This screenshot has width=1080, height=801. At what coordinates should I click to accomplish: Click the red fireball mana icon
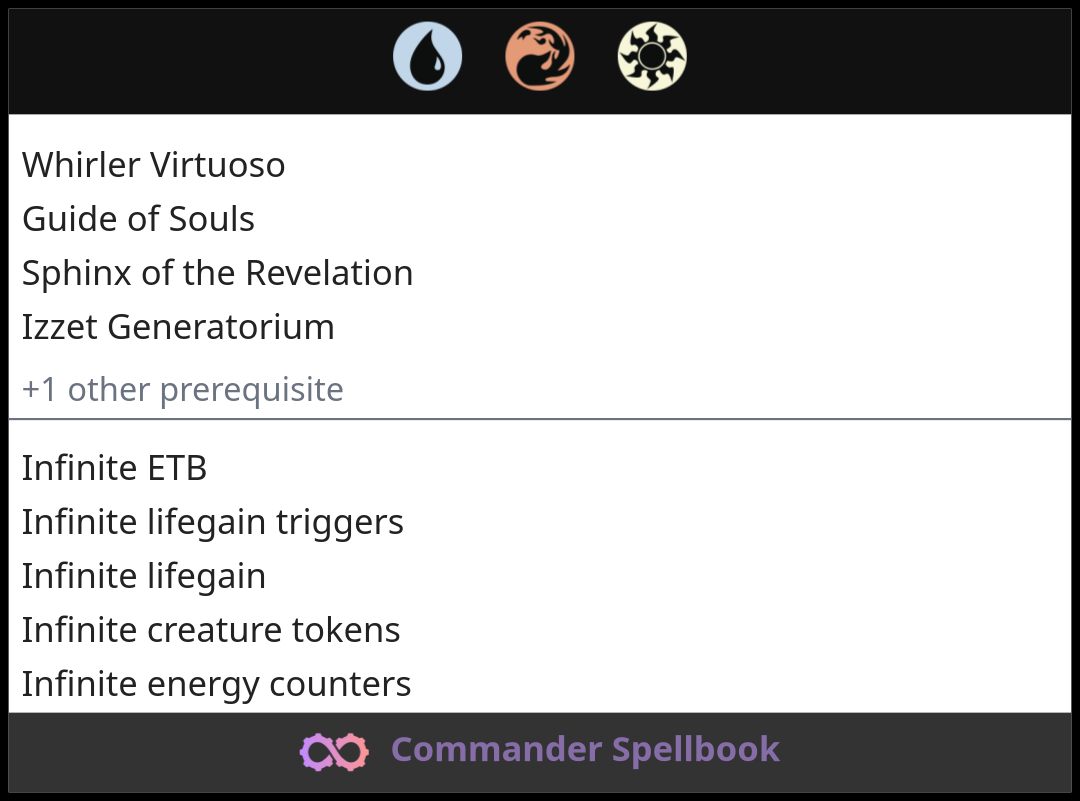click(540, 56)
